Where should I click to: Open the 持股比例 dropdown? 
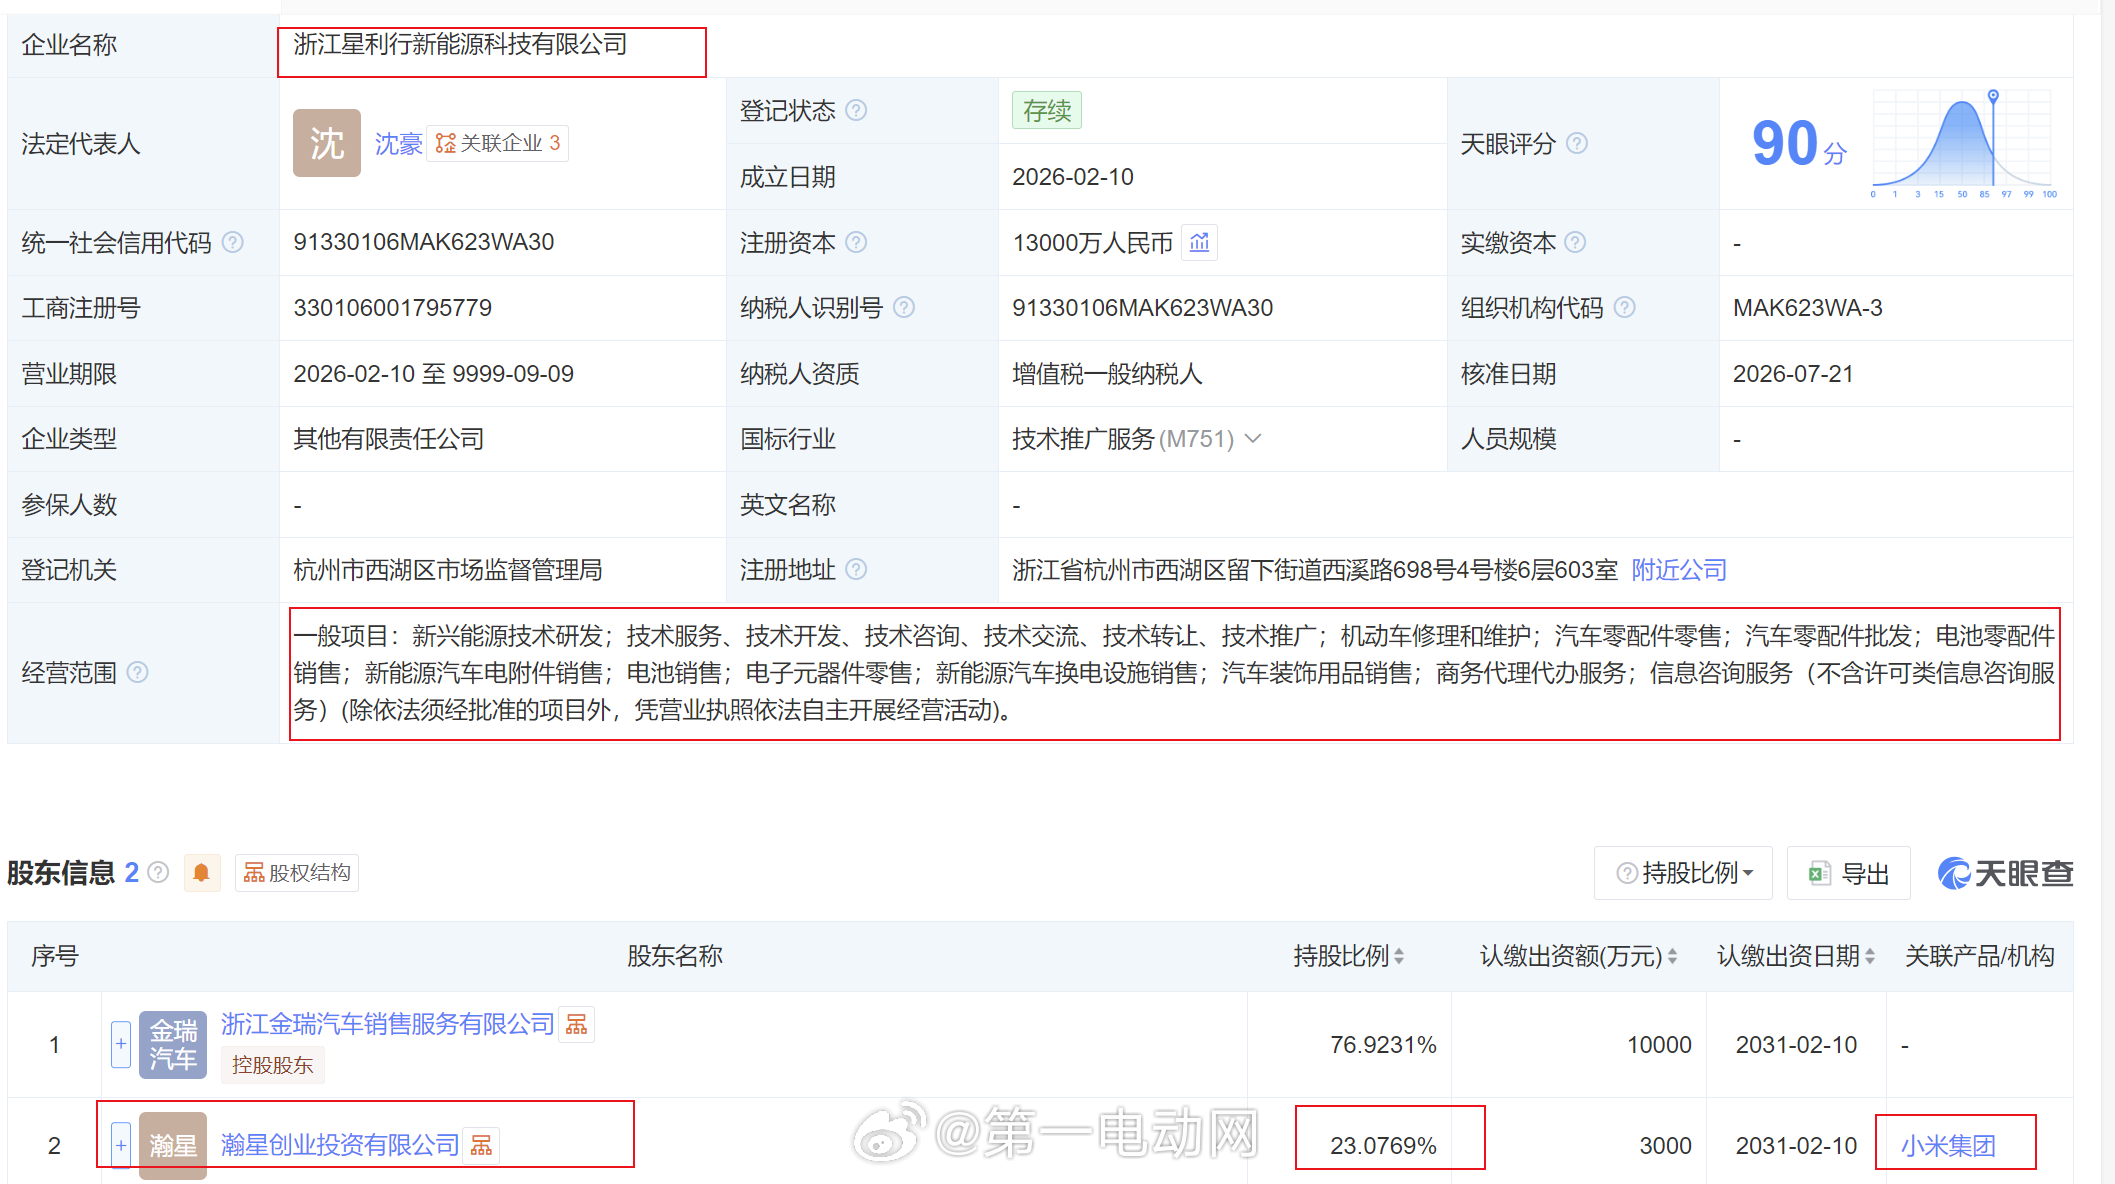1683,873
